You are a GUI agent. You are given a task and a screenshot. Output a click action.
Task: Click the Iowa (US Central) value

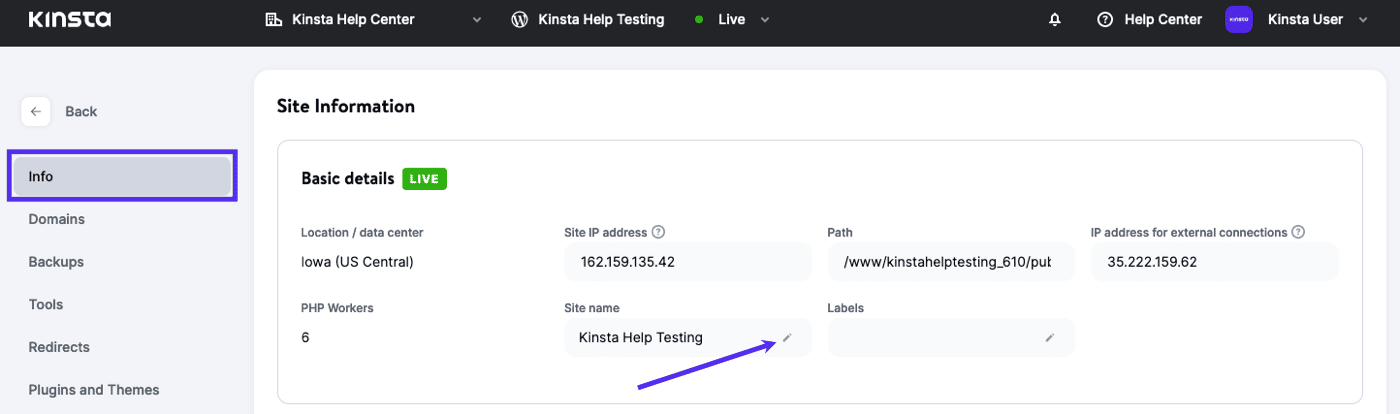pos(357,262)
